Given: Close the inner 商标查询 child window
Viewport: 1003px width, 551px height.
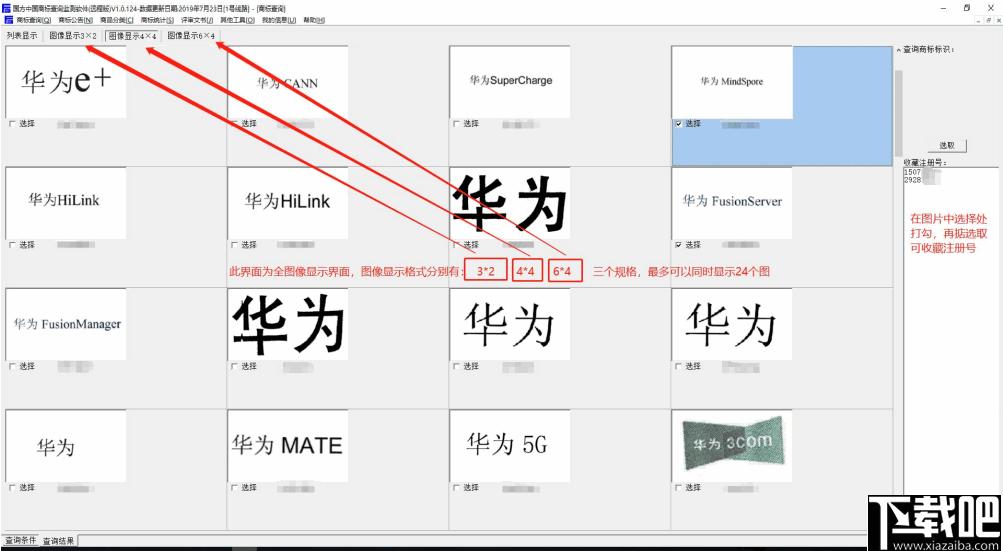Looking at the screenshot, I should click(997, 20).
